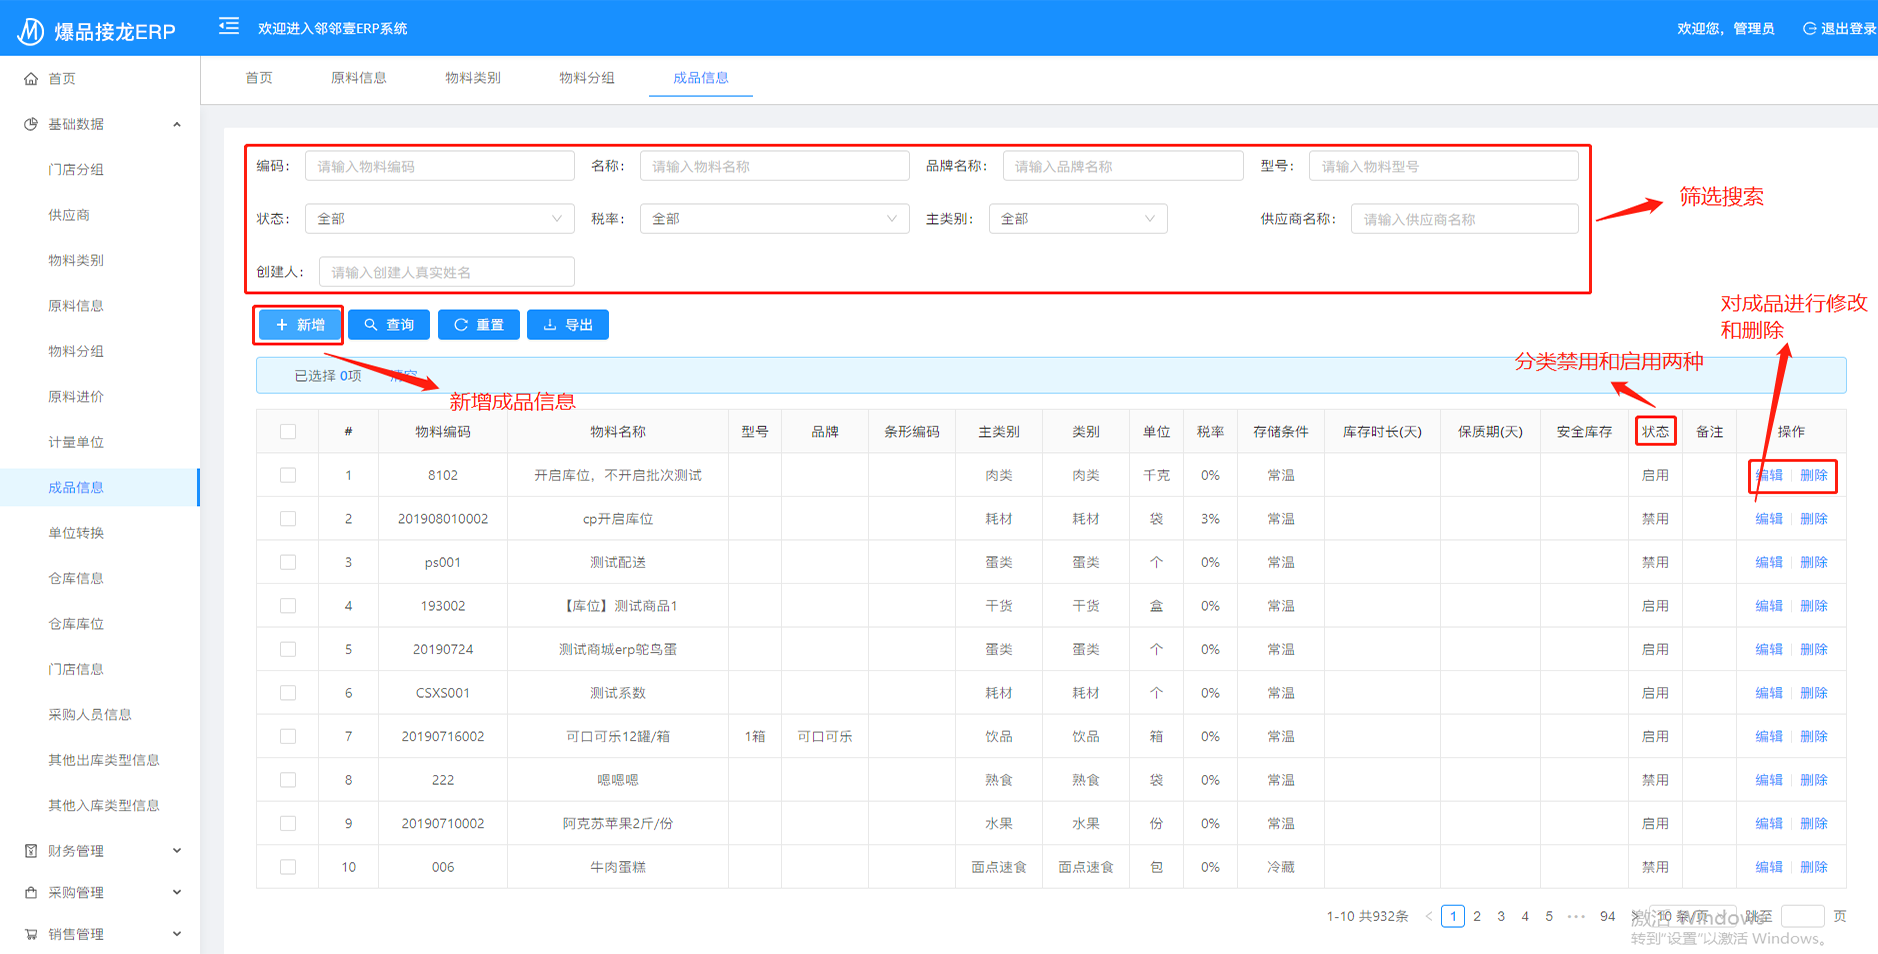Viewport: 1878px width, 954px height.
Task: Focus the 编码 input field
Action: pos(439,166)
